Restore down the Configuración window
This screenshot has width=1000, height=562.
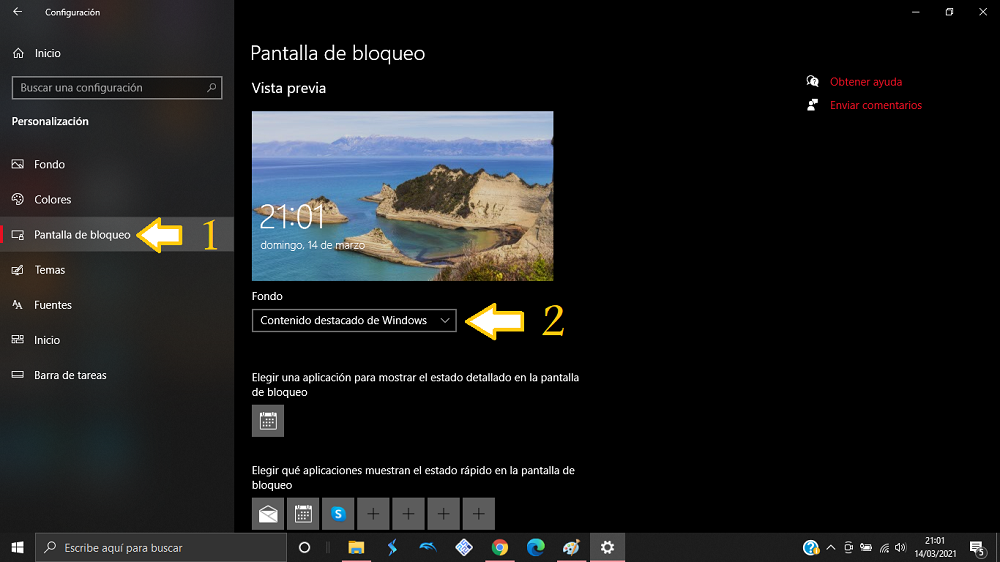pos(950,11)
